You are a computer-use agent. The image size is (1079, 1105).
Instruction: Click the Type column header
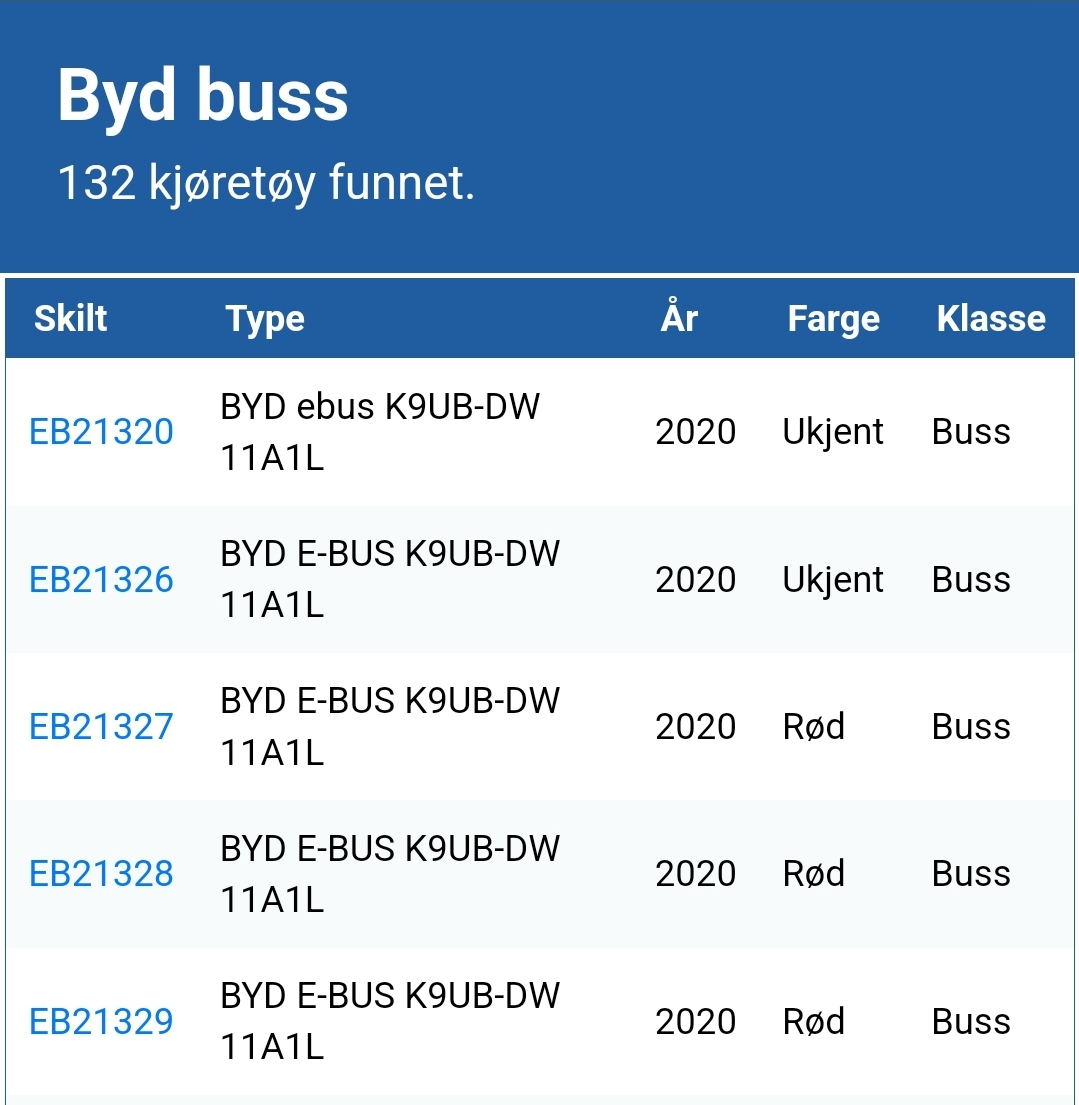(265, 319)
